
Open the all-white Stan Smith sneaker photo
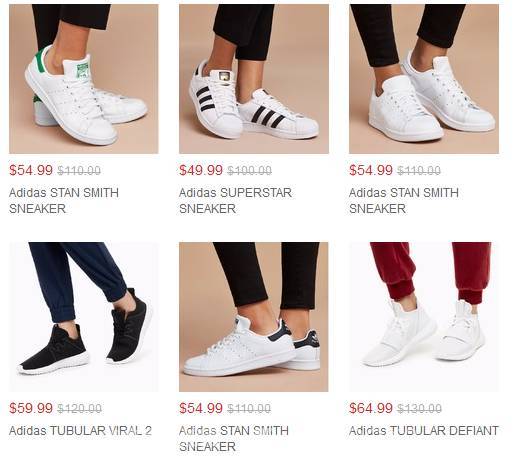click(424, 79)
